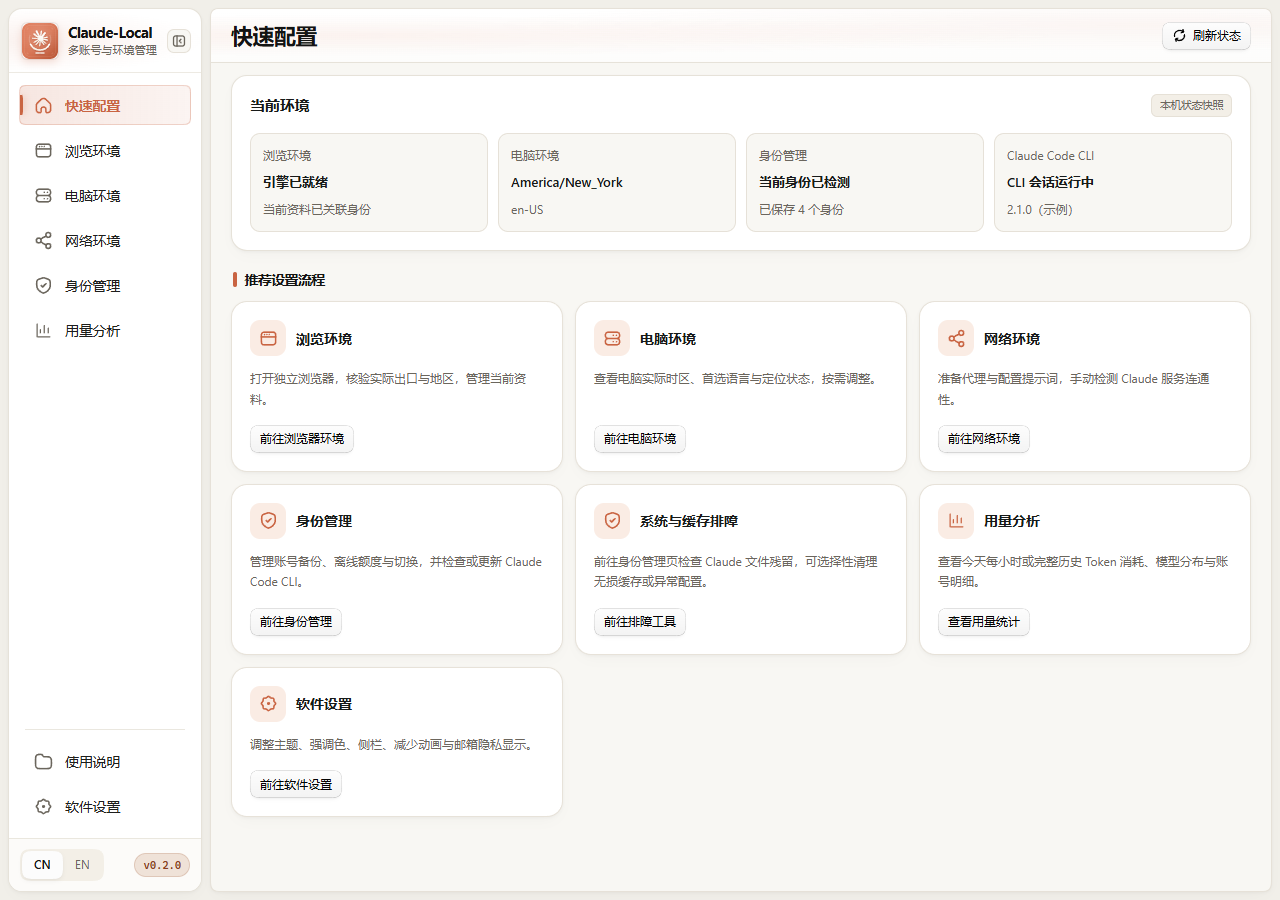Collapse the sidebar using the panel icon

179,41
